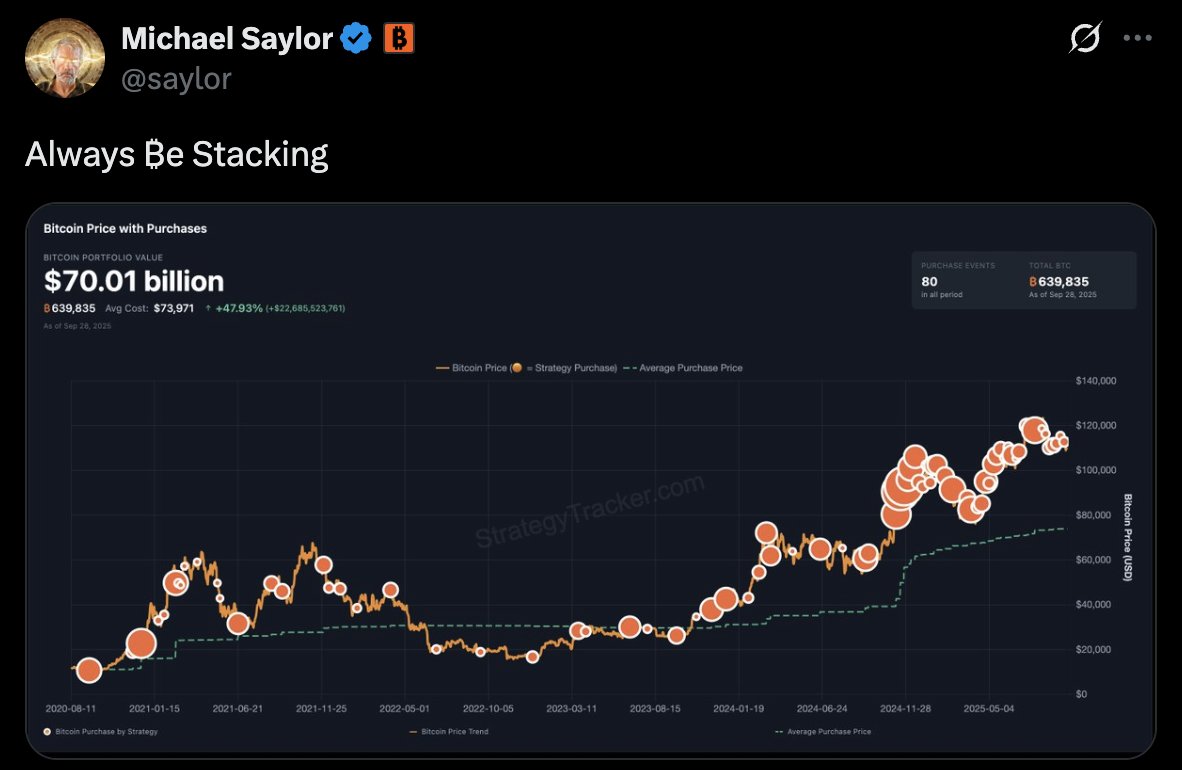Click the Grok slash-circle icon
The height and width of the screenshot is (770, 1182).
[x=1085, y=39]
